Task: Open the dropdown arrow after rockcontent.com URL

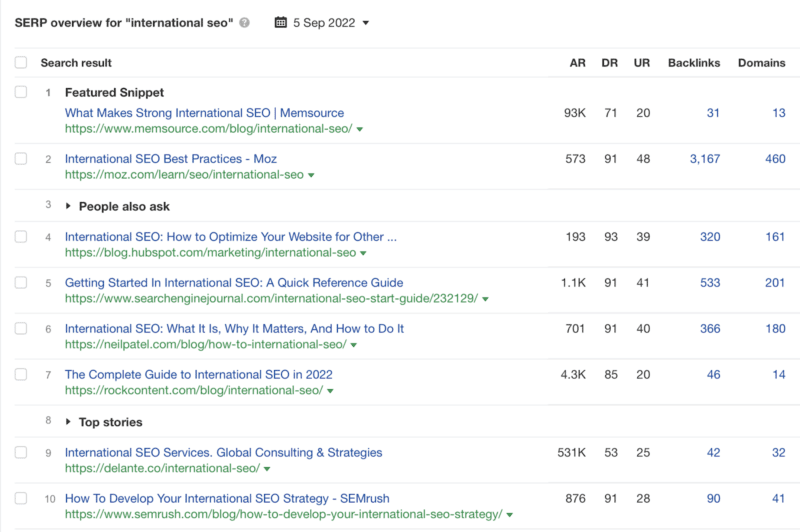Action: (x=330, y=391)
